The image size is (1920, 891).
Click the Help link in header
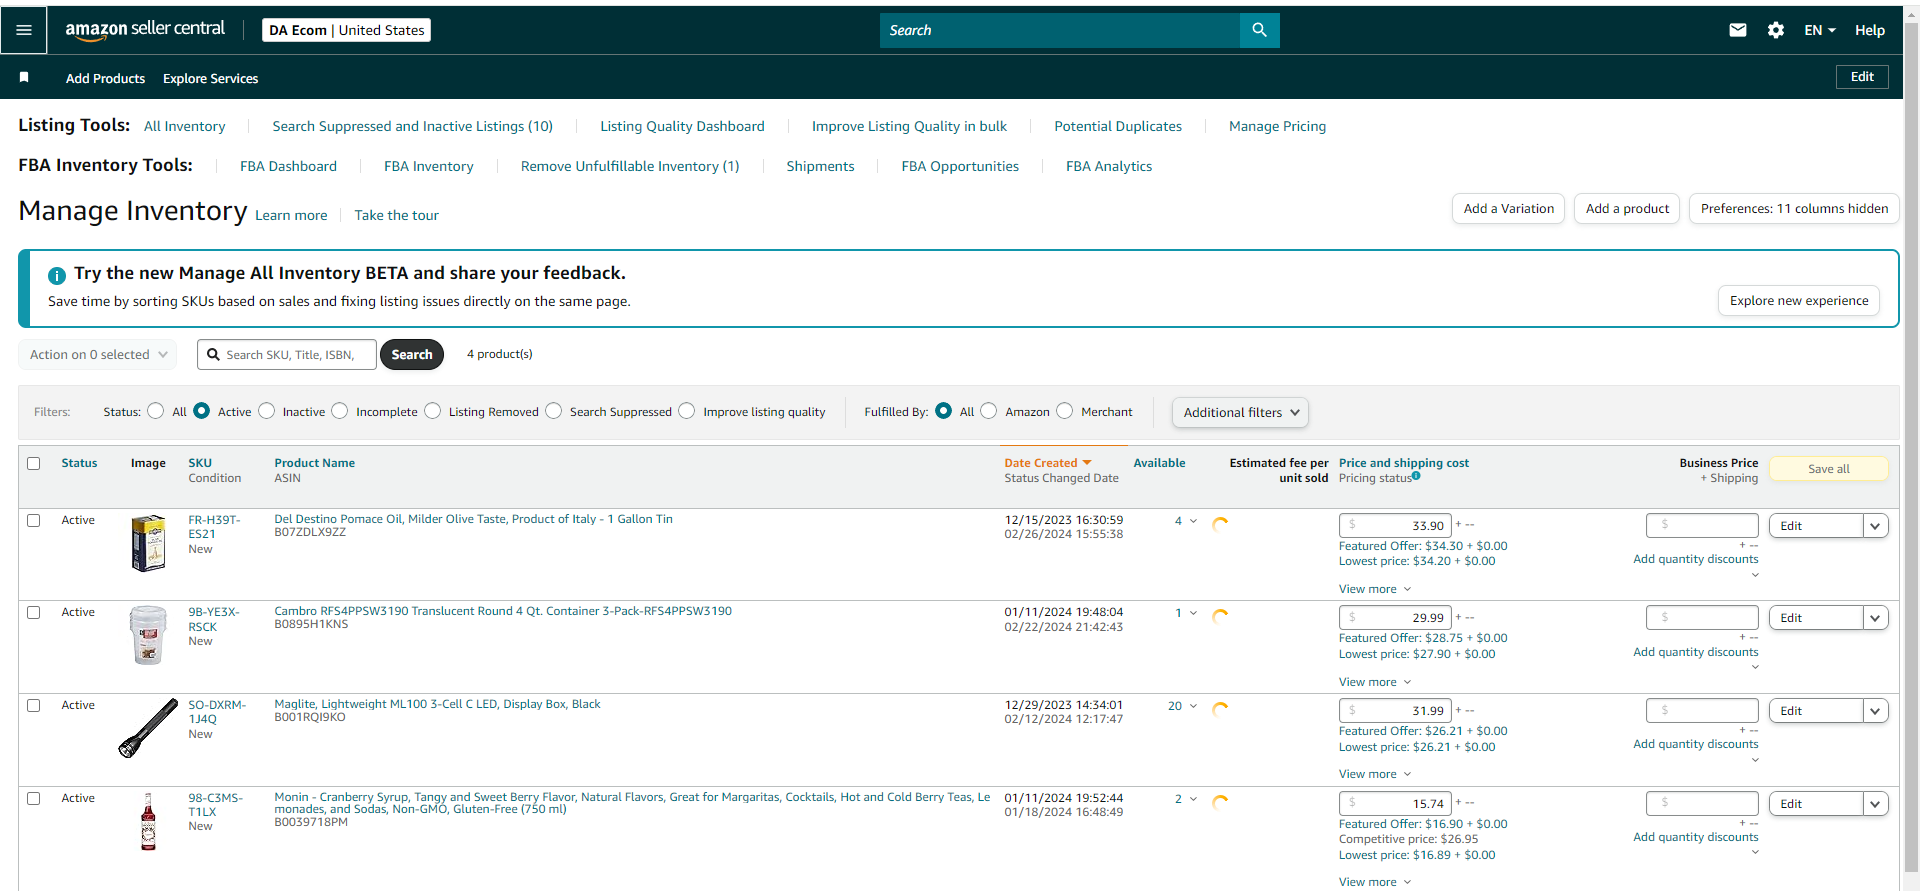(1869, 30)
